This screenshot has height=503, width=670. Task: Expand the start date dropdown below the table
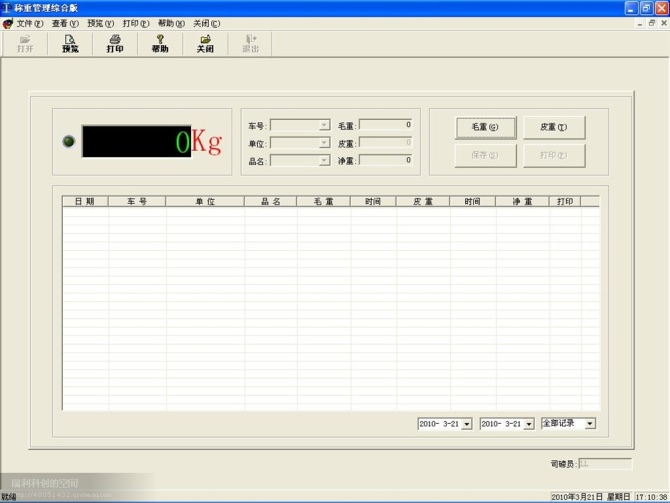click(467, 424)
